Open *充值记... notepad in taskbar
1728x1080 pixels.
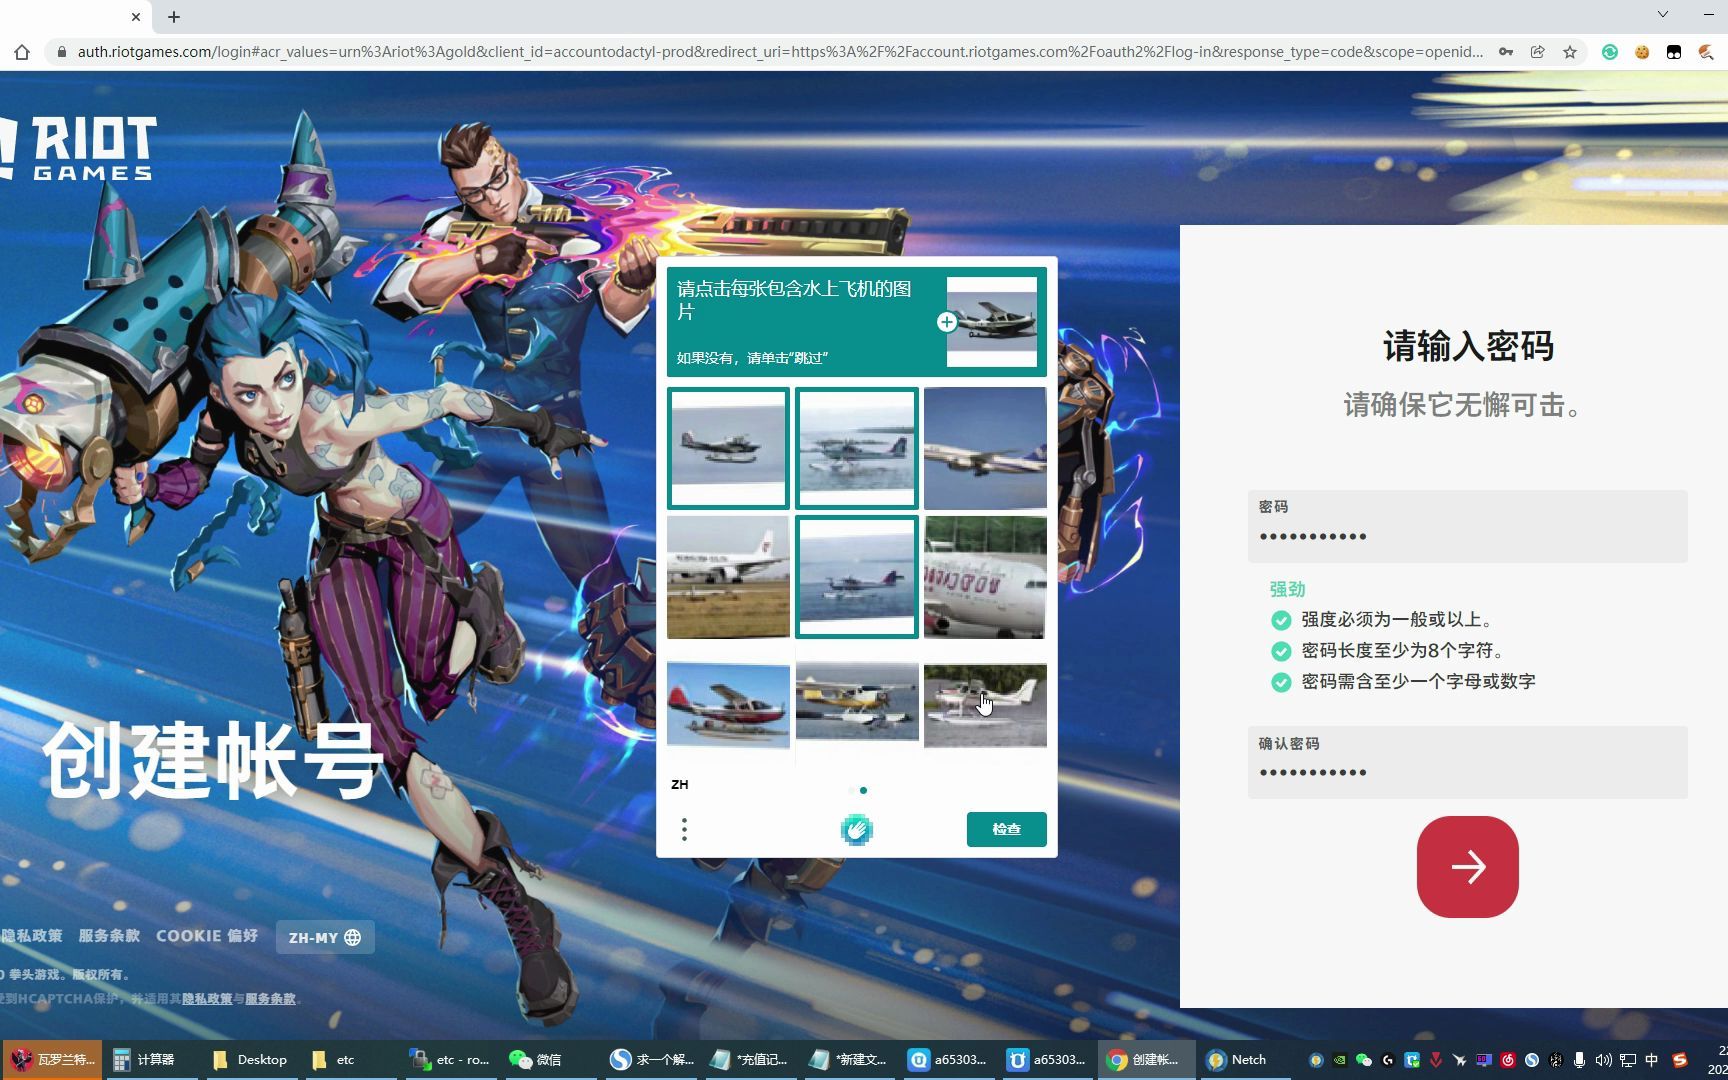[750, 1060]
